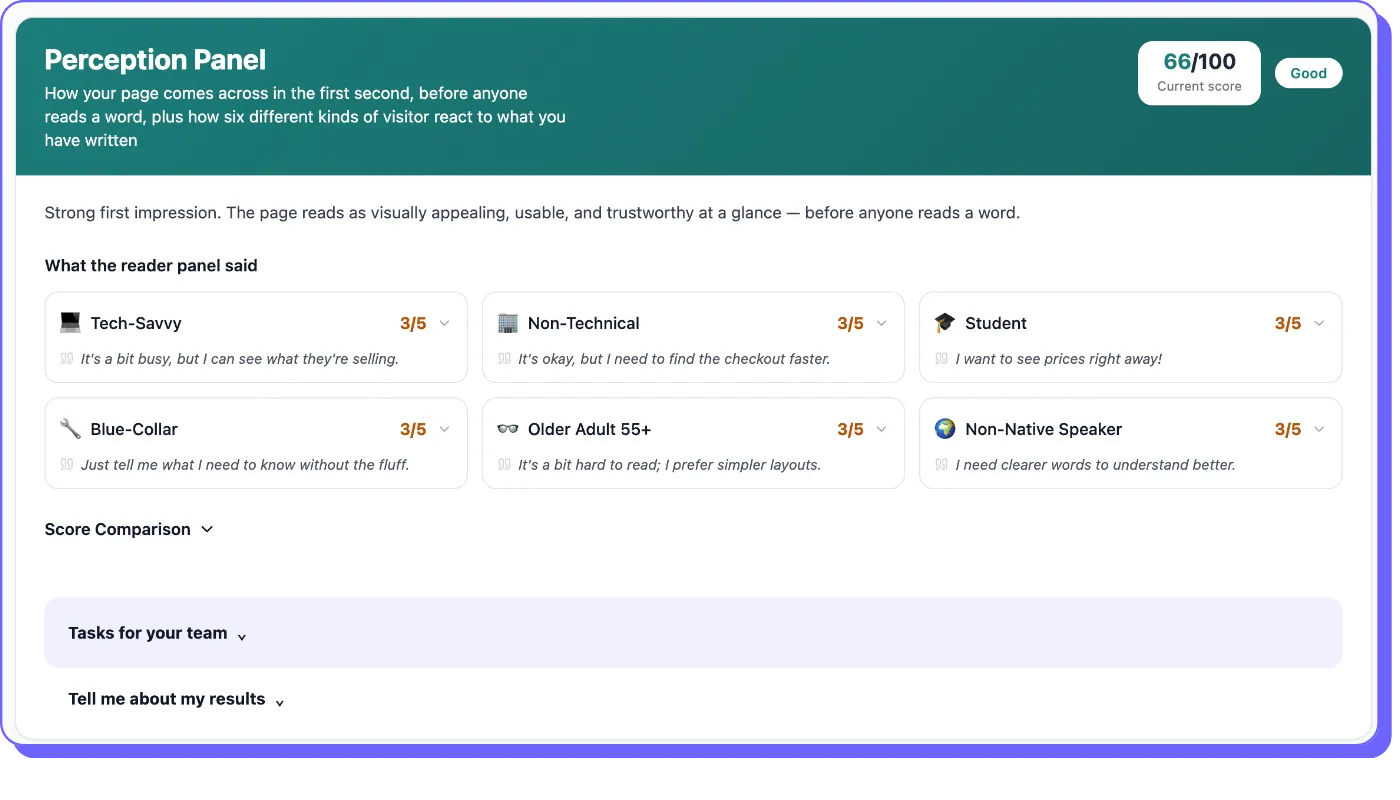Click the Older Adult 55+ 3/5 score
Viewport: 1400px width, 800px height.
(850, 429)
